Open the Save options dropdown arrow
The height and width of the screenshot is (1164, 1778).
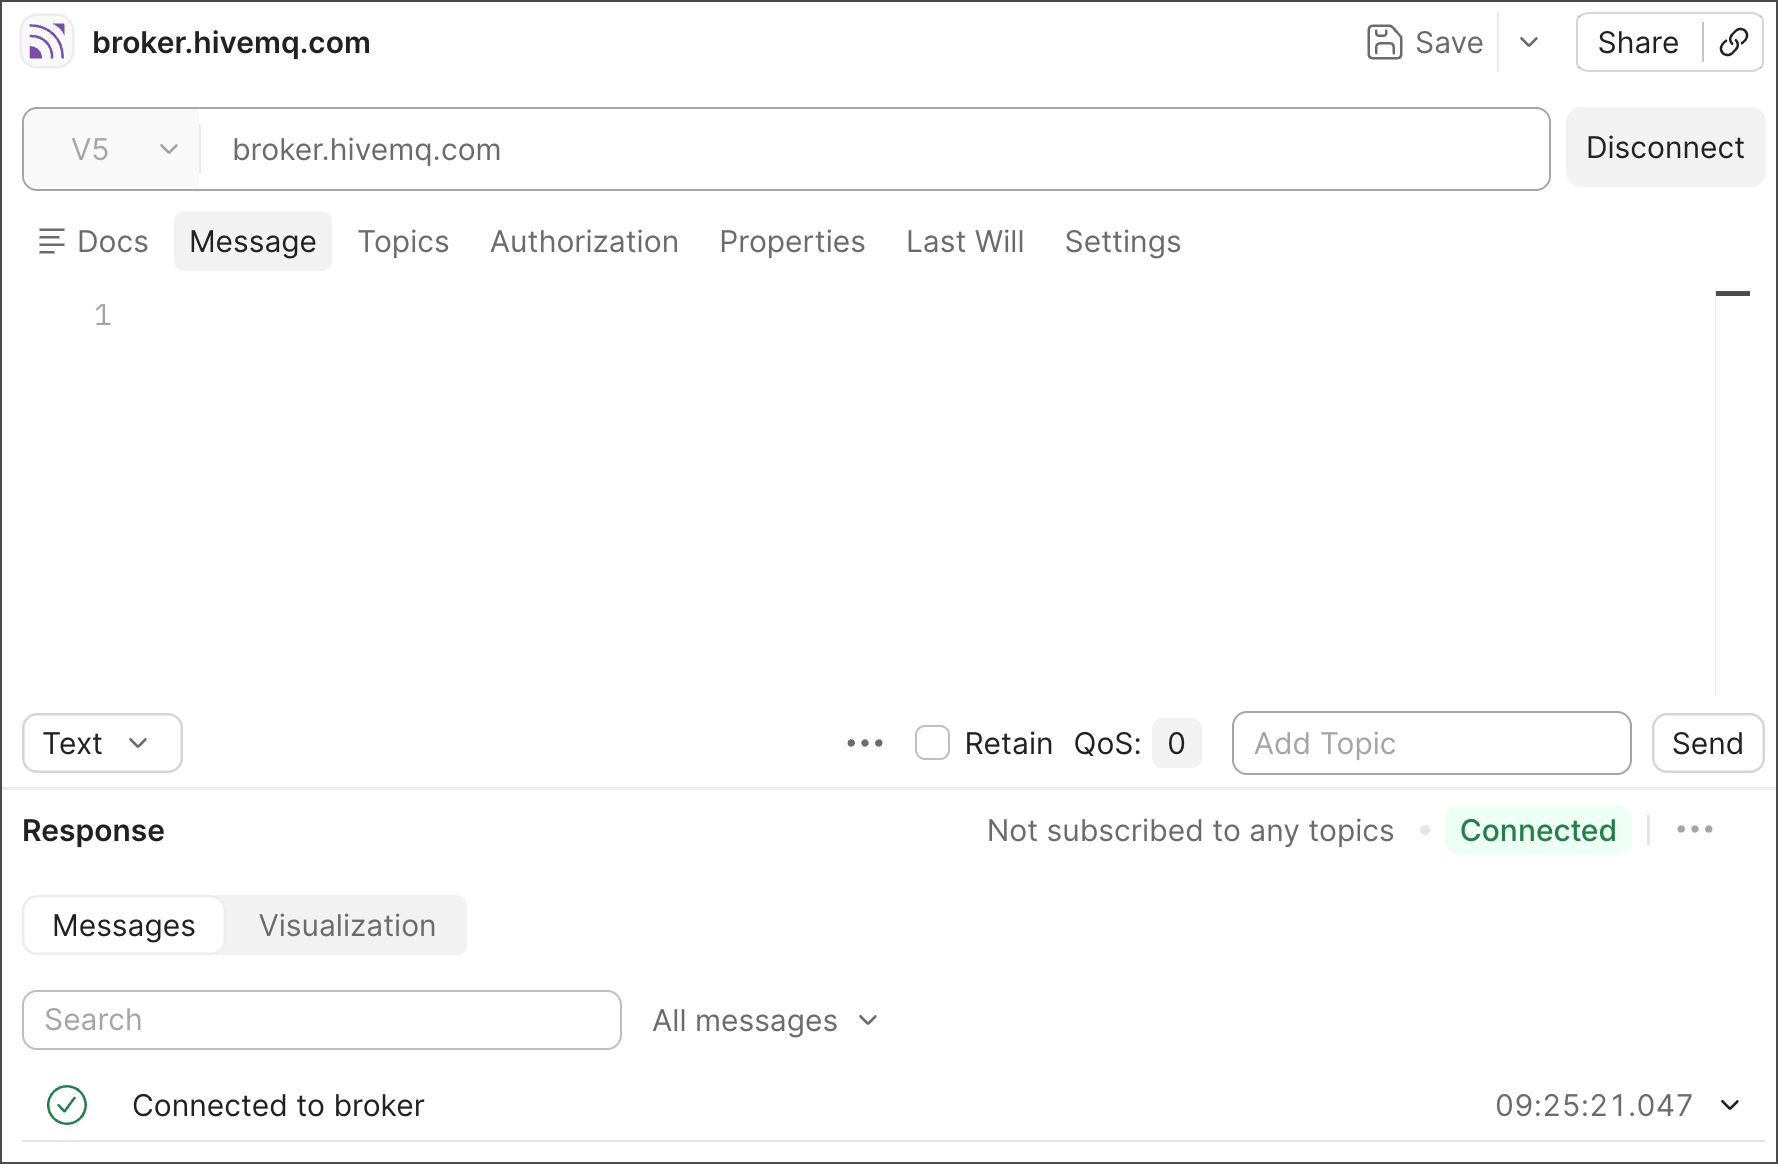pos(1528,42)
